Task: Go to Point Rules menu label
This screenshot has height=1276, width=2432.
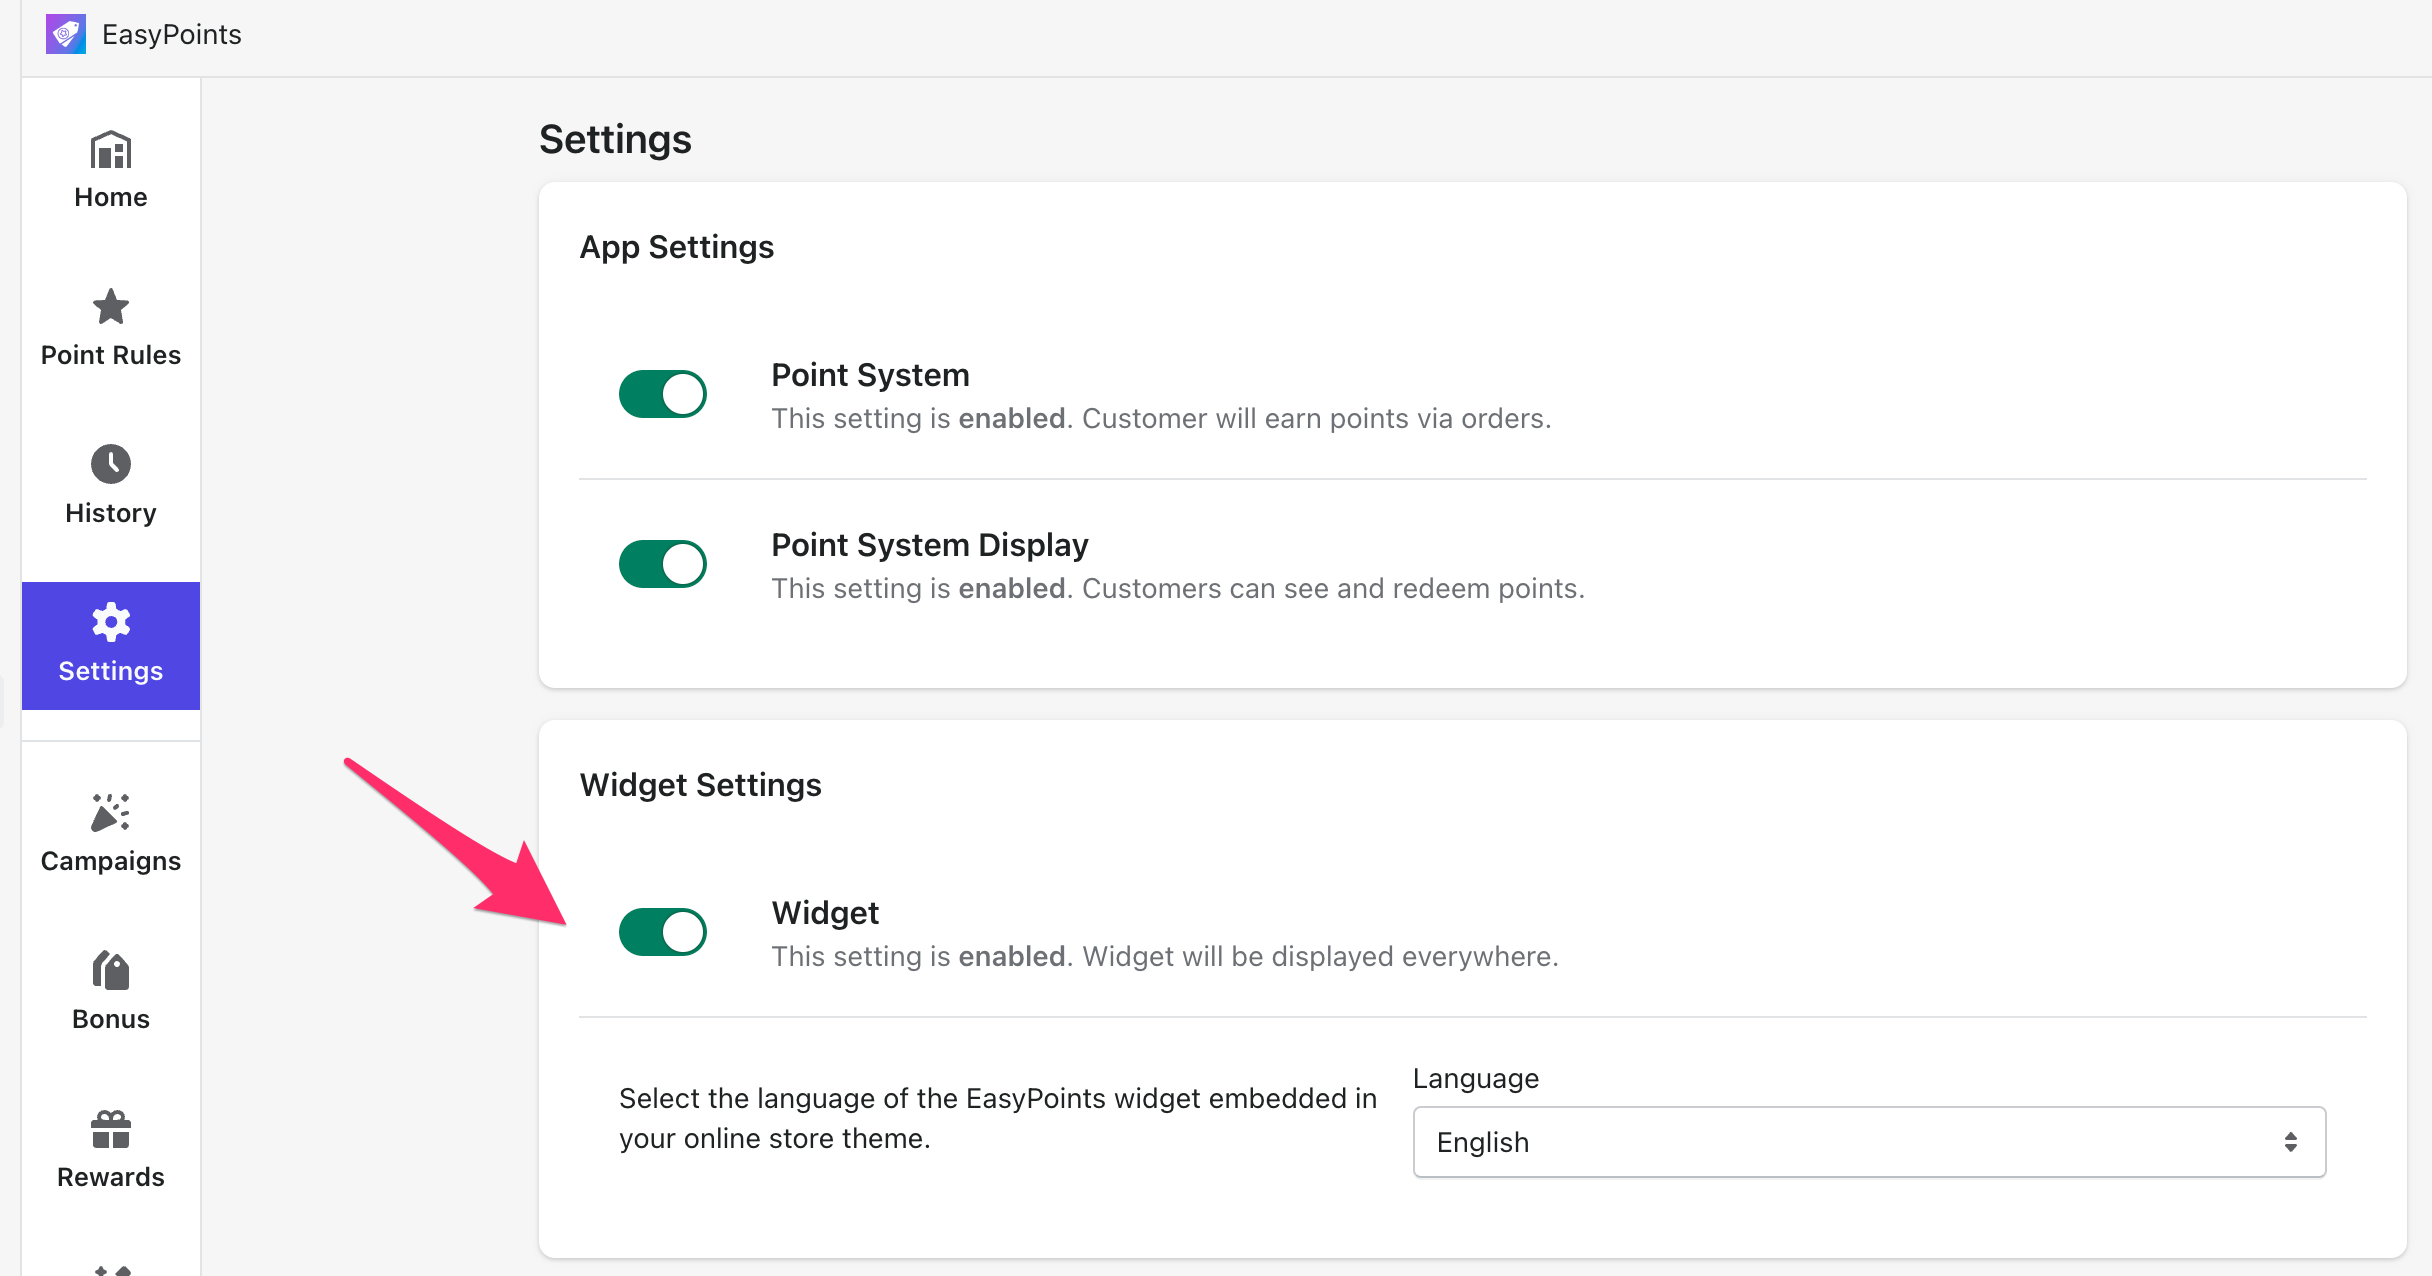Action: coord(110,355)
